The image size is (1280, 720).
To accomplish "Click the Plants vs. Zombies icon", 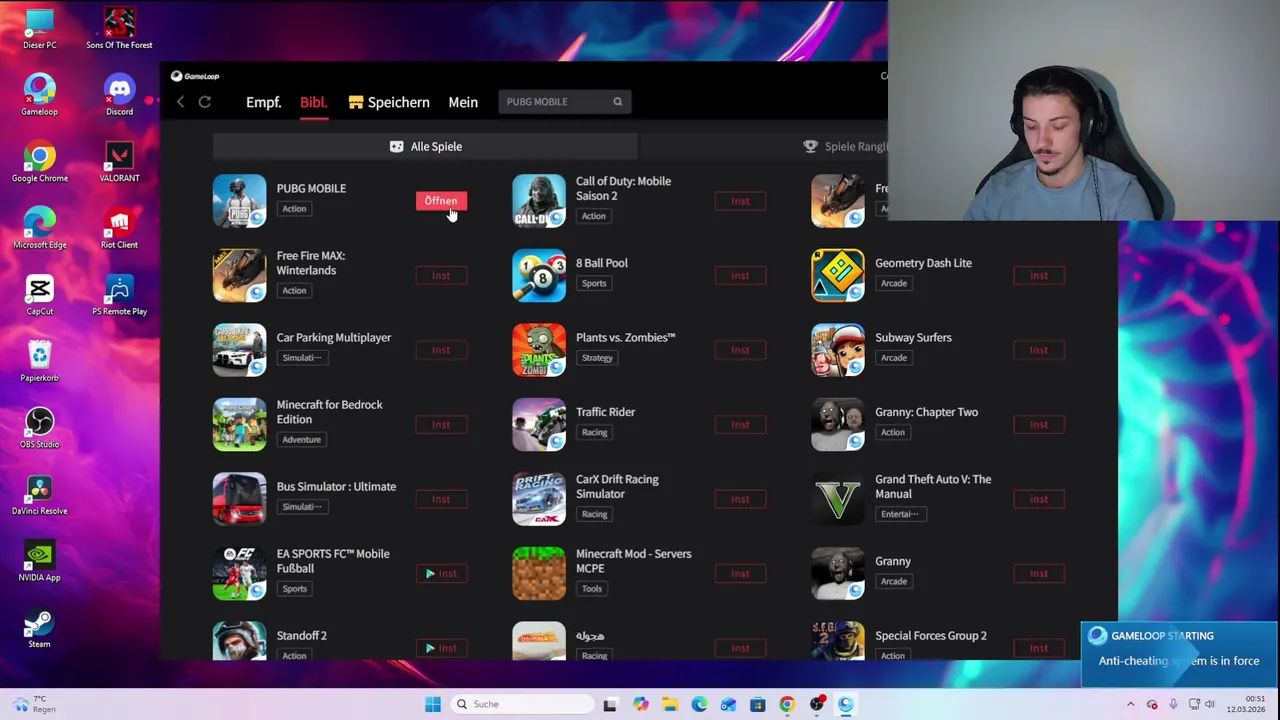I will tap(539, 350).
